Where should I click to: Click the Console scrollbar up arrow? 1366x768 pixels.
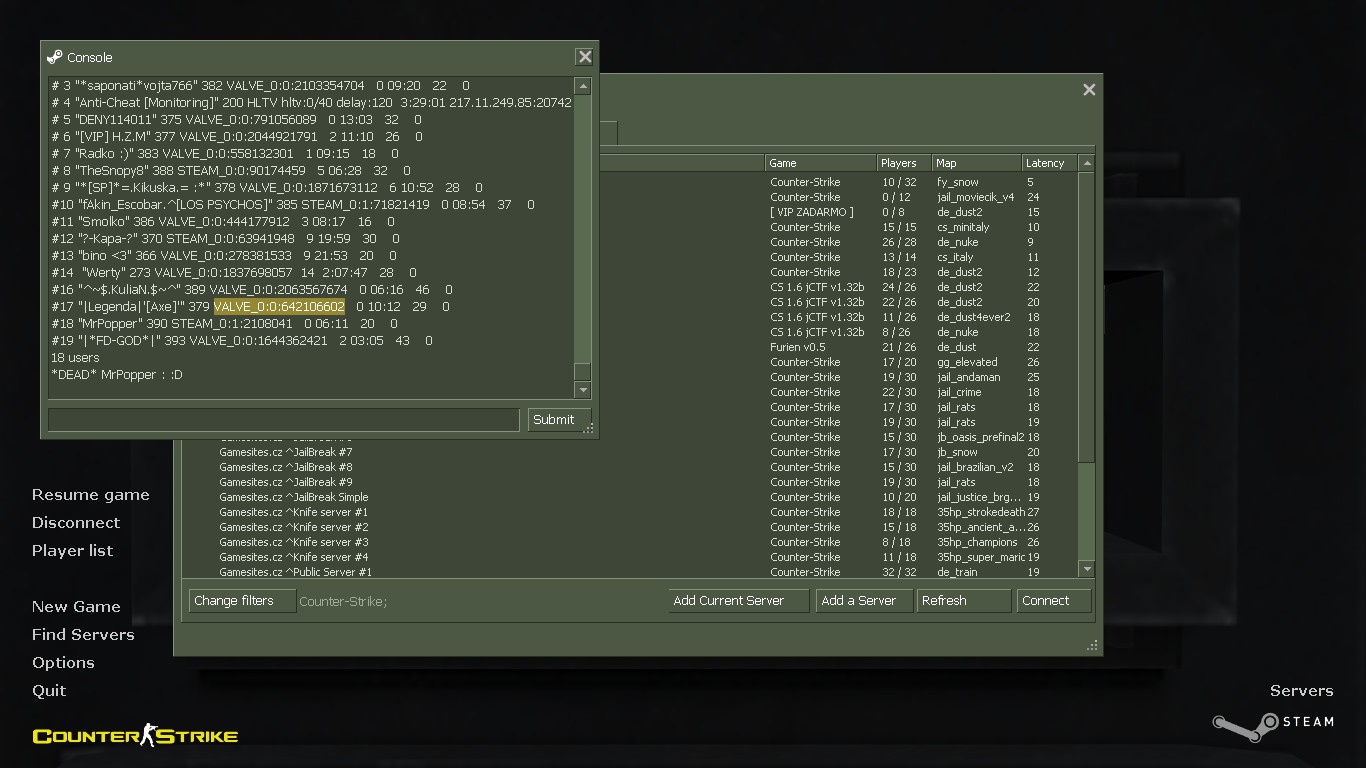582,86
